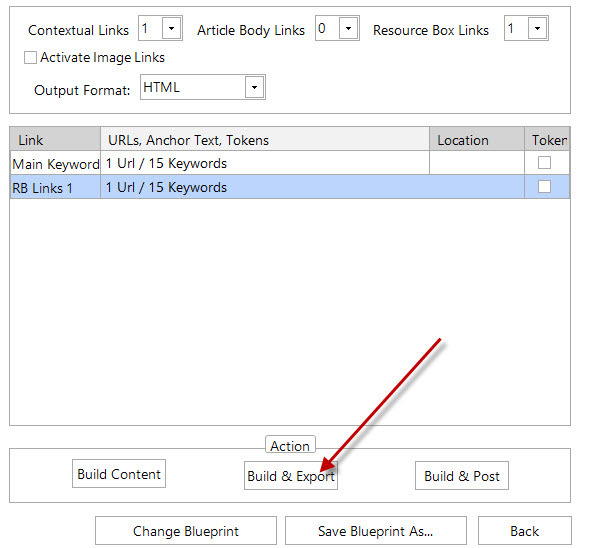Click the Build Content button
This screenshot has width=597, height=548.
[119, 474]
